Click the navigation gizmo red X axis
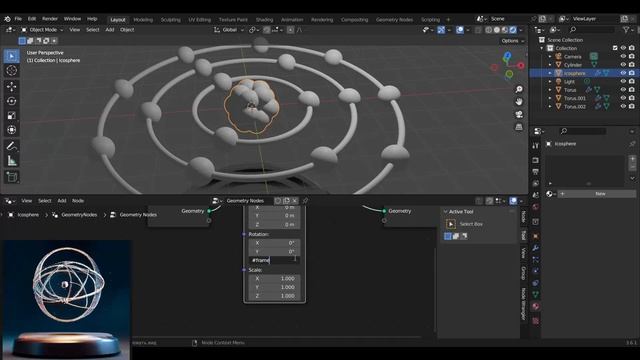The image size is (640, 360). pos(521,65)
